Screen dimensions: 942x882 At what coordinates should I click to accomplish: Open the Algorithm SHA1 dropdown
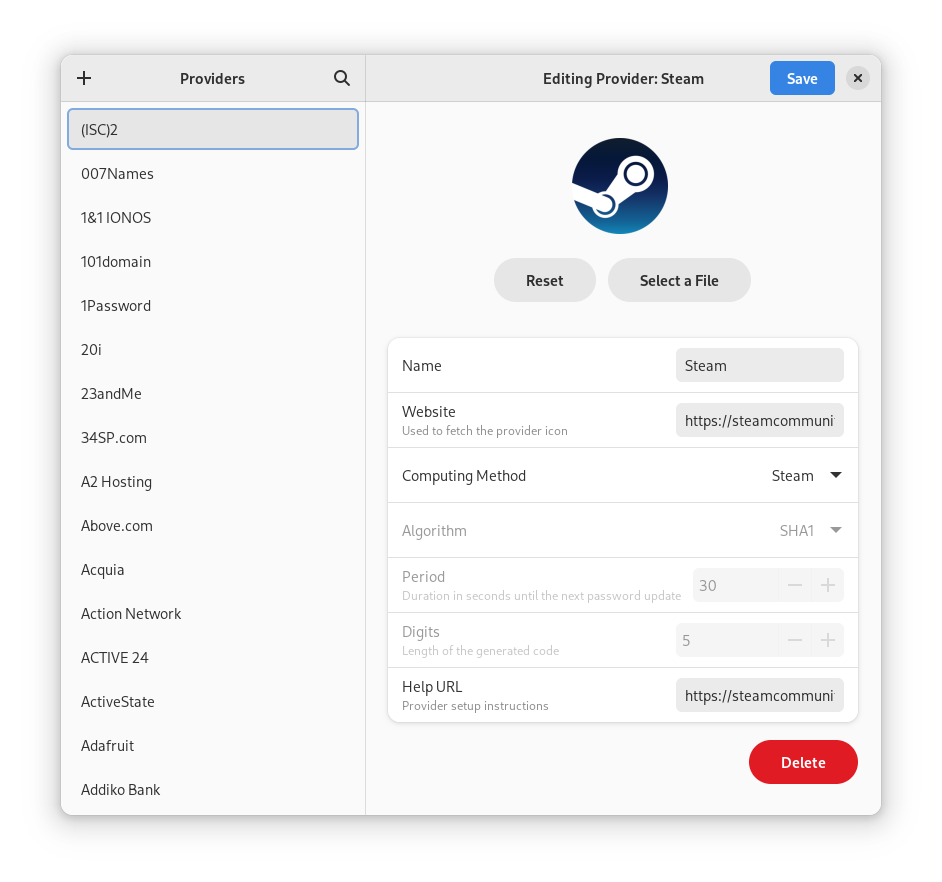coord(810,531)
